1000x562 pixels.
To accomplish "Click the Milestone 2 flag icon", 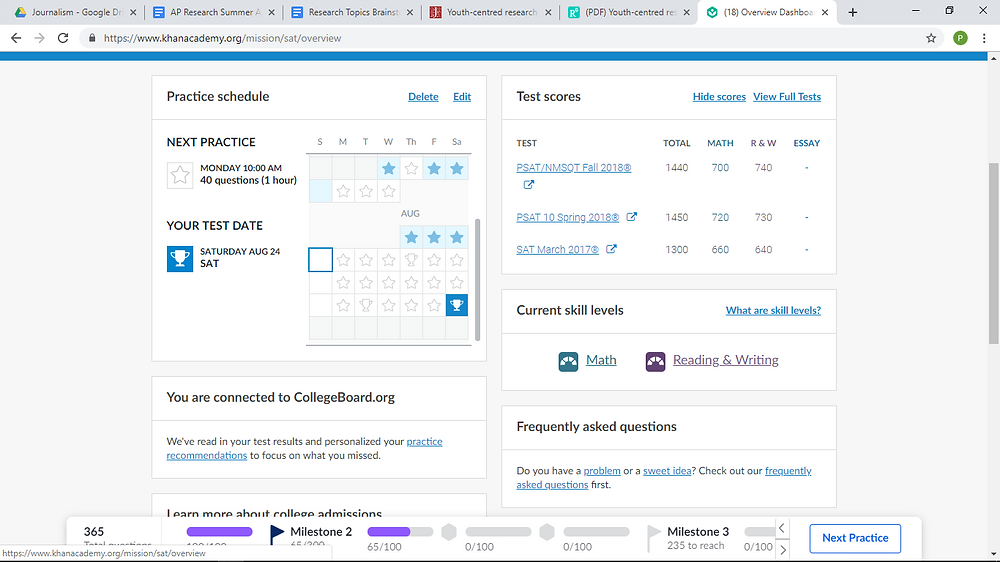I will pyautogui.click(x=277, y=534).
